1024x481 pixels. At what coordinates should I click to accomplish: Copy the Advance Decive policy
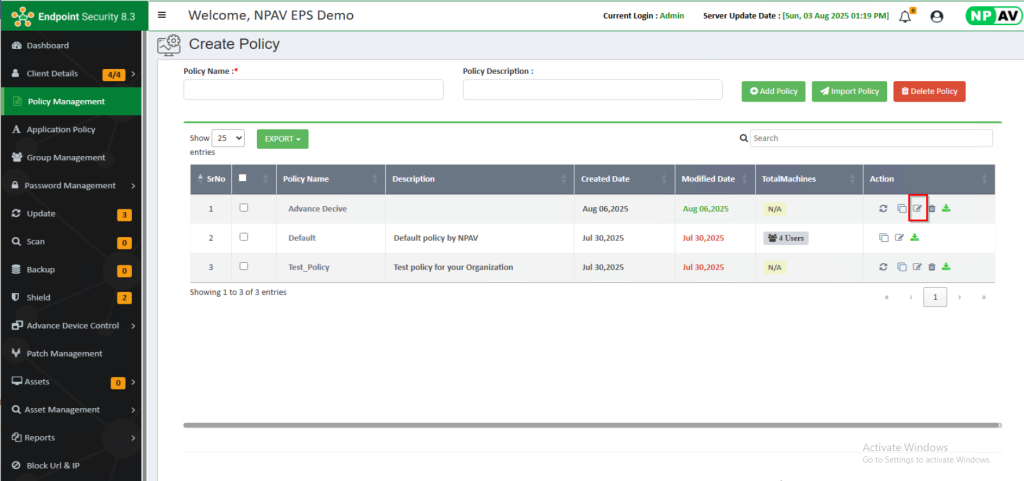point(901,209)
